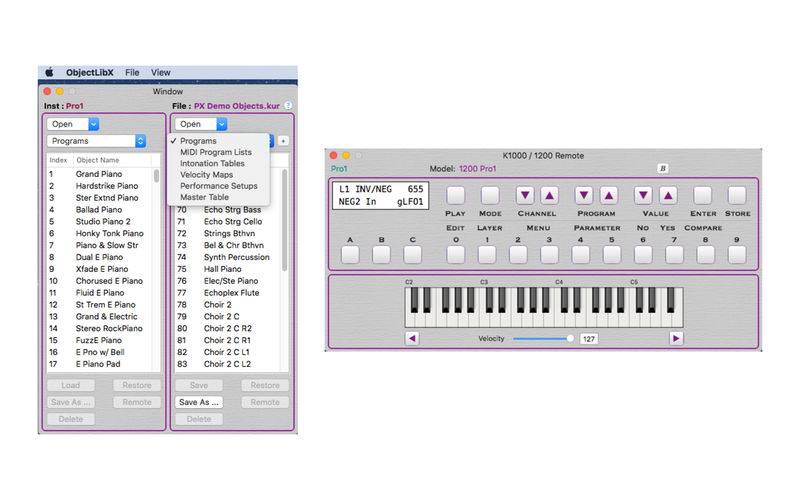This screenshot has width=800, height=500.
Task: Select E Piano Pad row
Action: click(100, 364)
